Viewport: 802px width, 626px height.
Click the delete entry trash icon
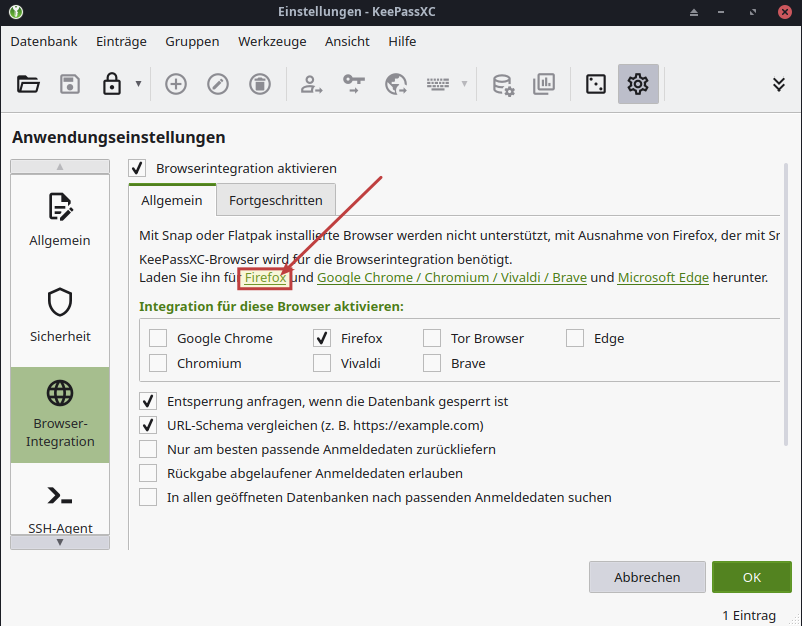(x=259, y=84)
